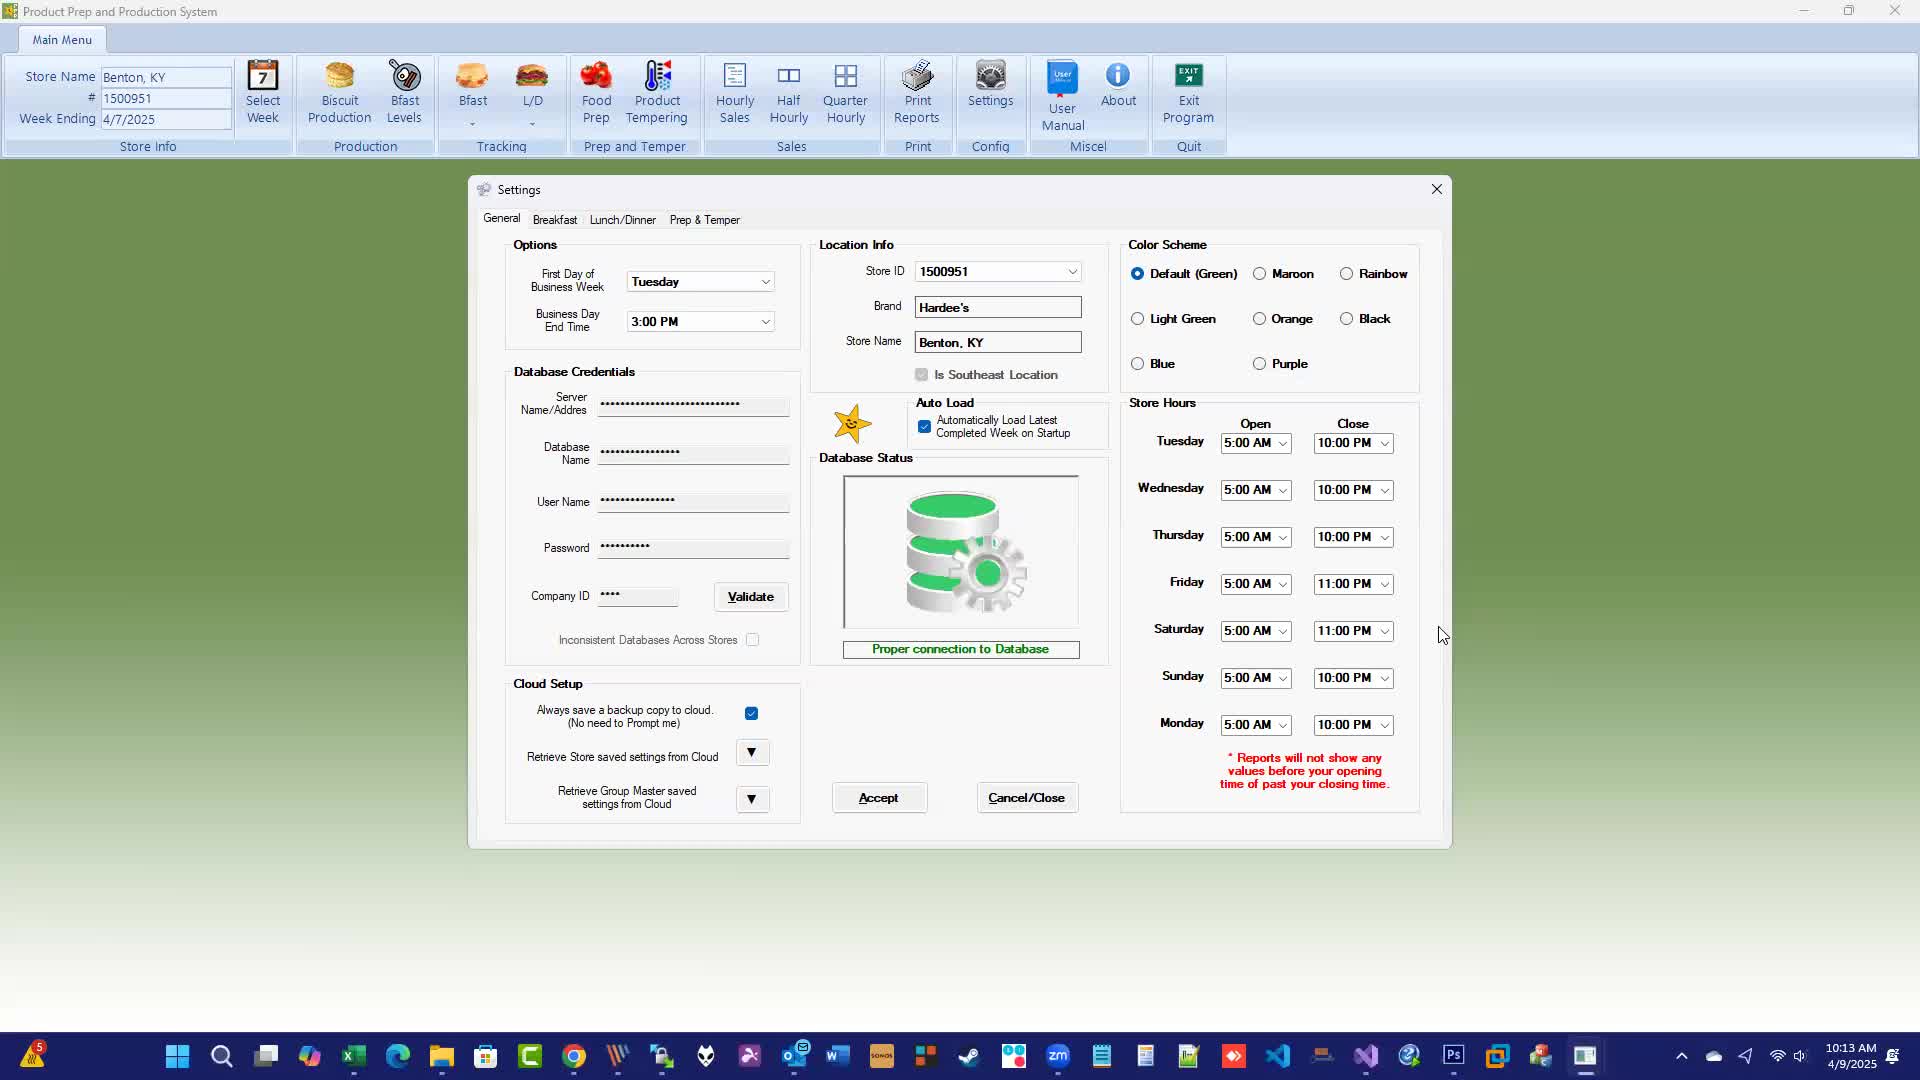Open First Day of Business Week dropdown
Screen dimensions: 1920x1080
tap(700, 282)
